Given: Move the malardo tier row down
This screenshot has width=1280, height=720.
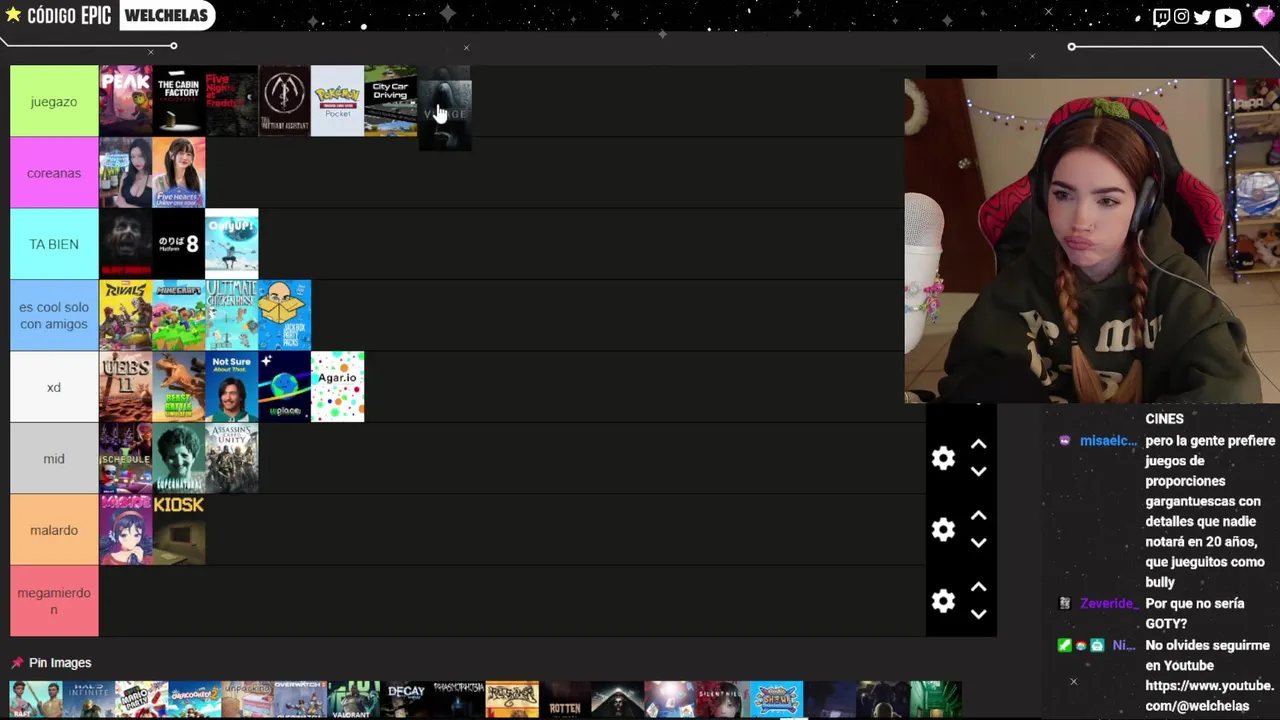Looking at the screenshot, I should click(978, 542).
